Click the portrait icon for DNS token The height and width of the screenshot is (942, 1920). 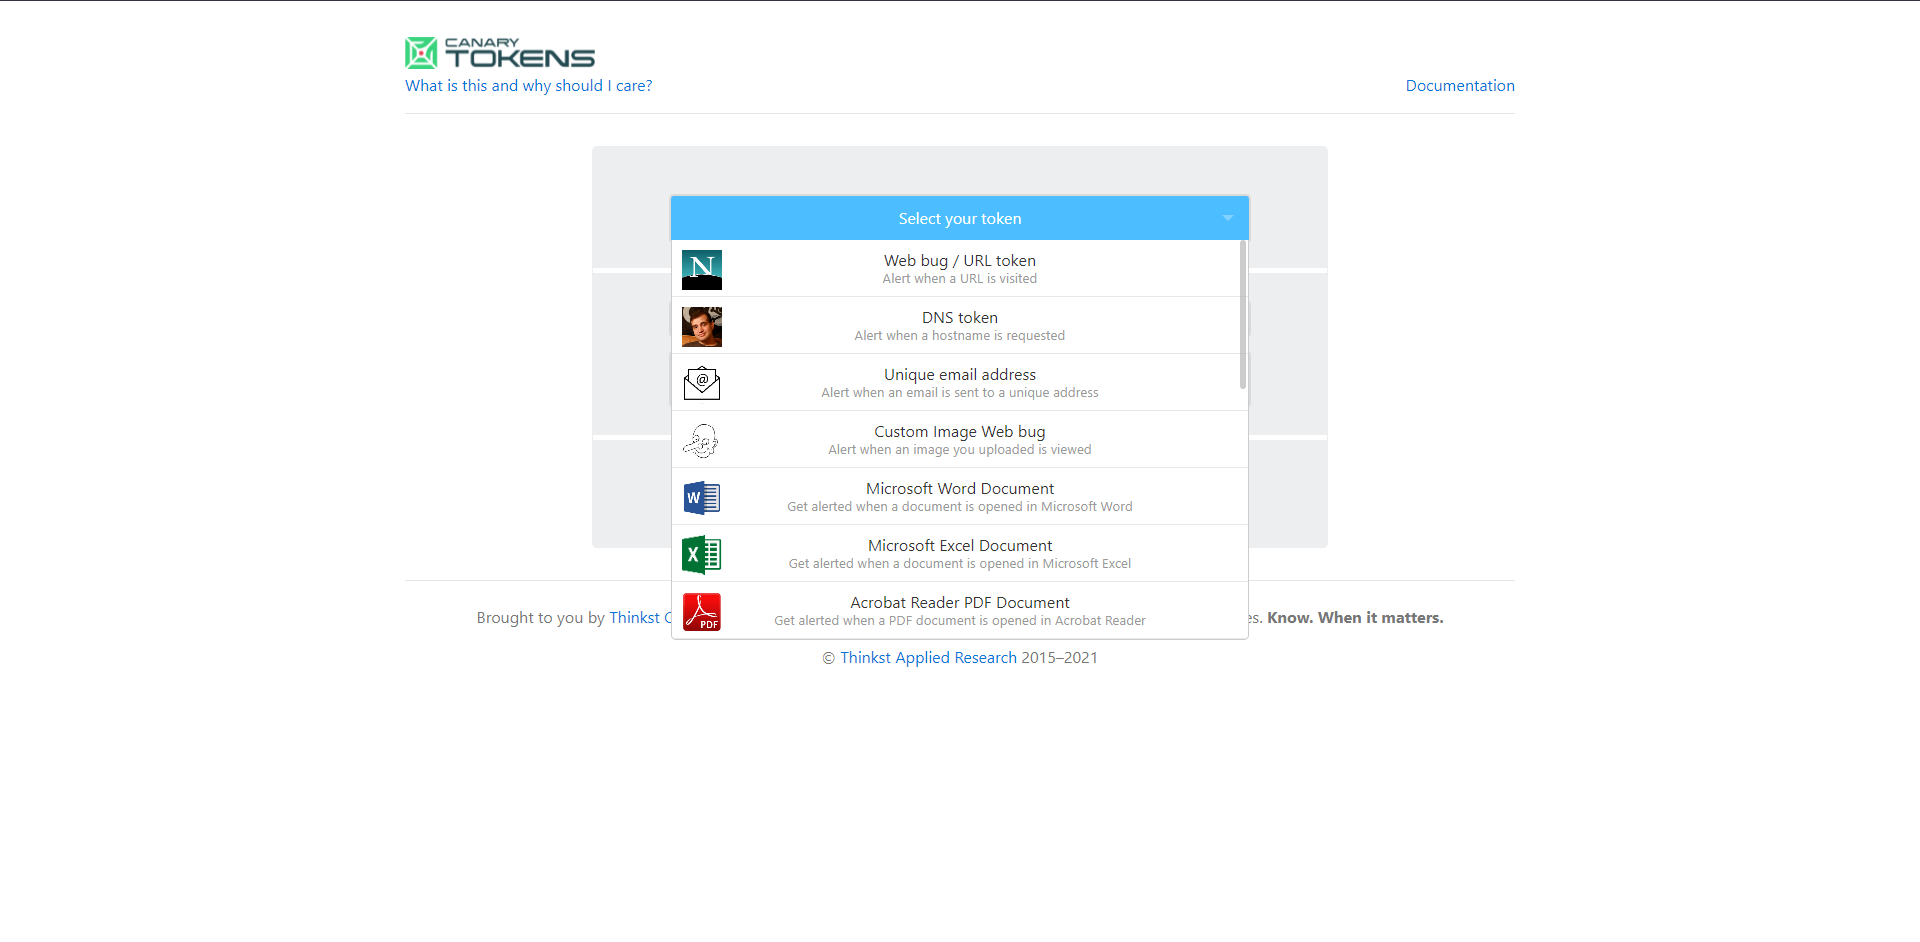[702, 327]
